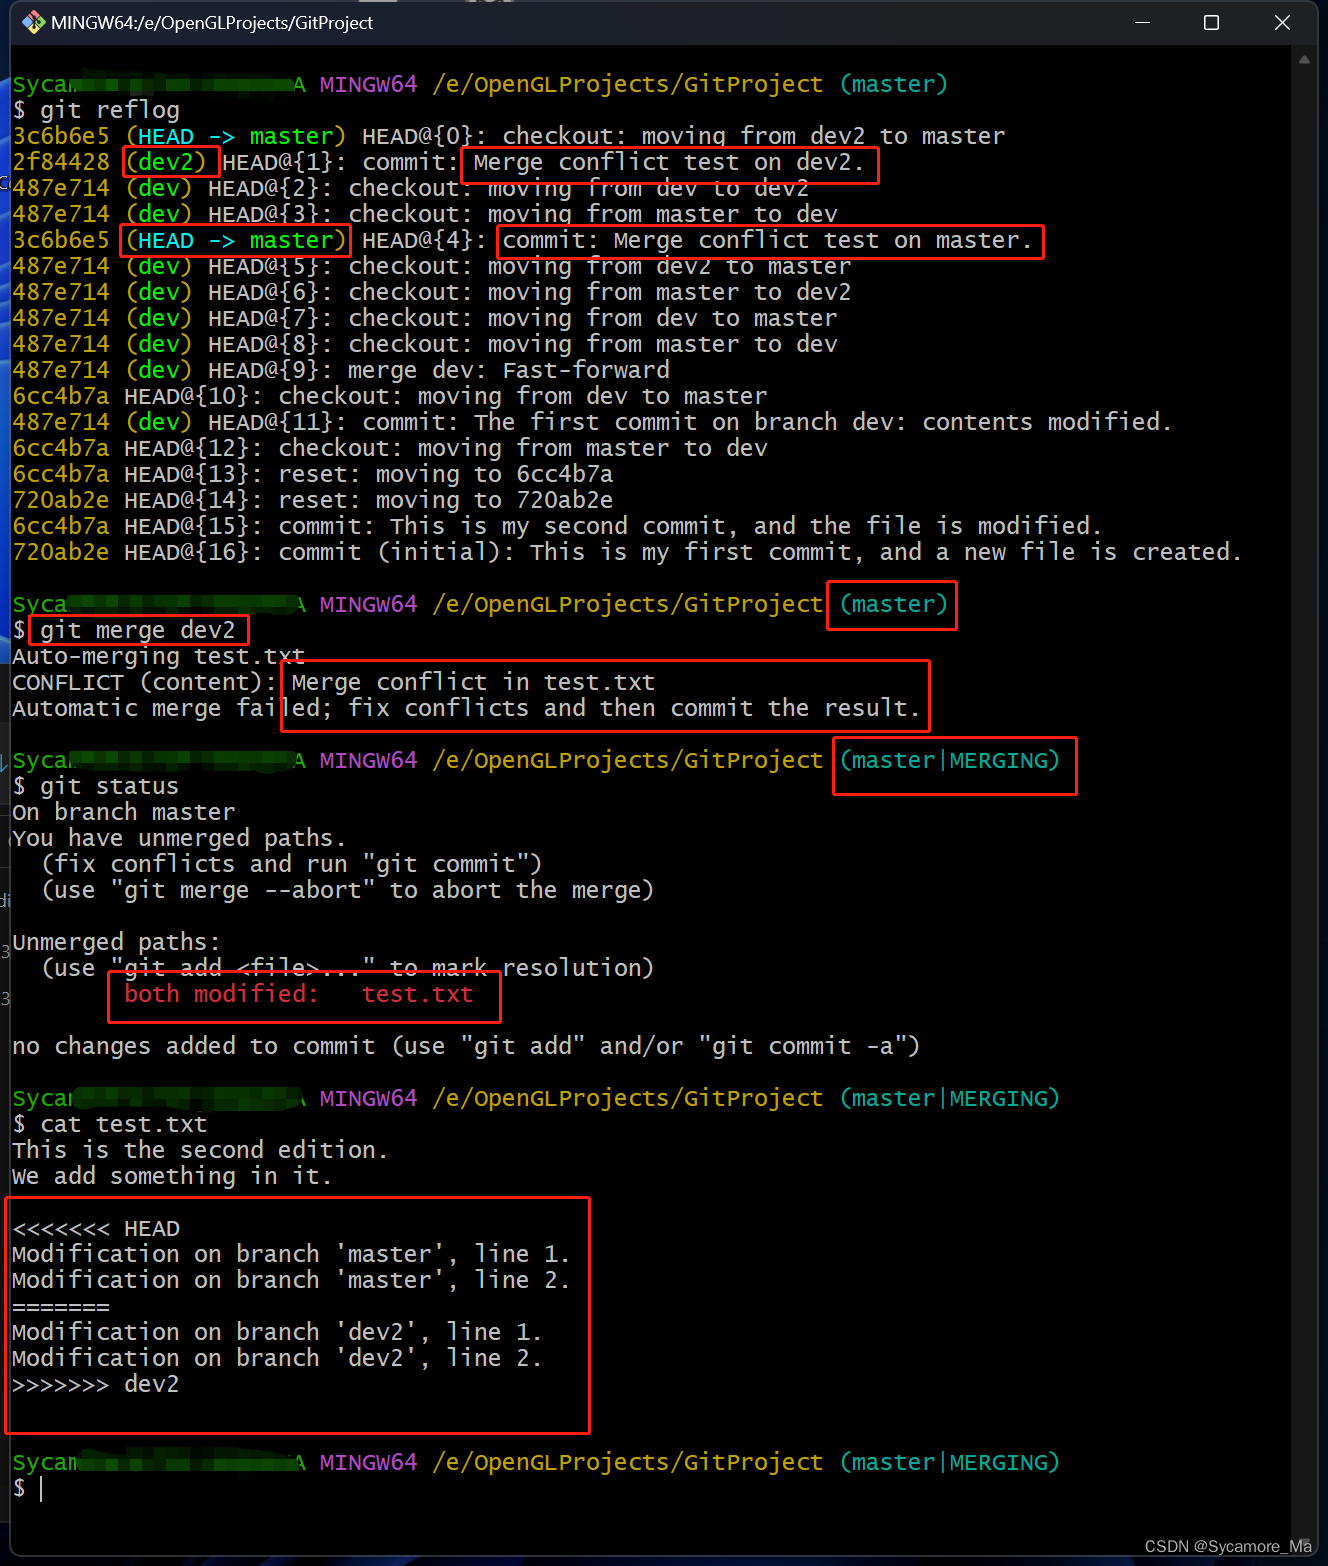Click the 'git merge --abort' hint line
The height and width of the screenshot is (1566, 1328).
click(347, 890)
